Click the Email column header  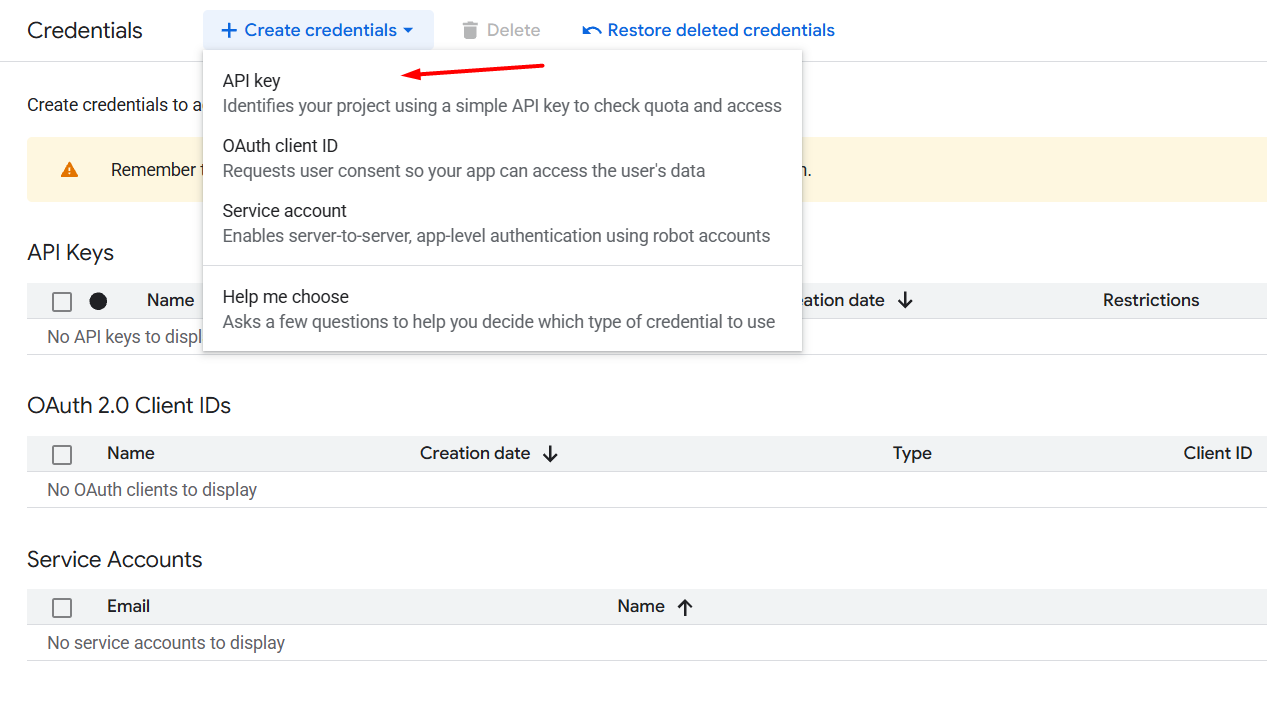pos(128,606)
